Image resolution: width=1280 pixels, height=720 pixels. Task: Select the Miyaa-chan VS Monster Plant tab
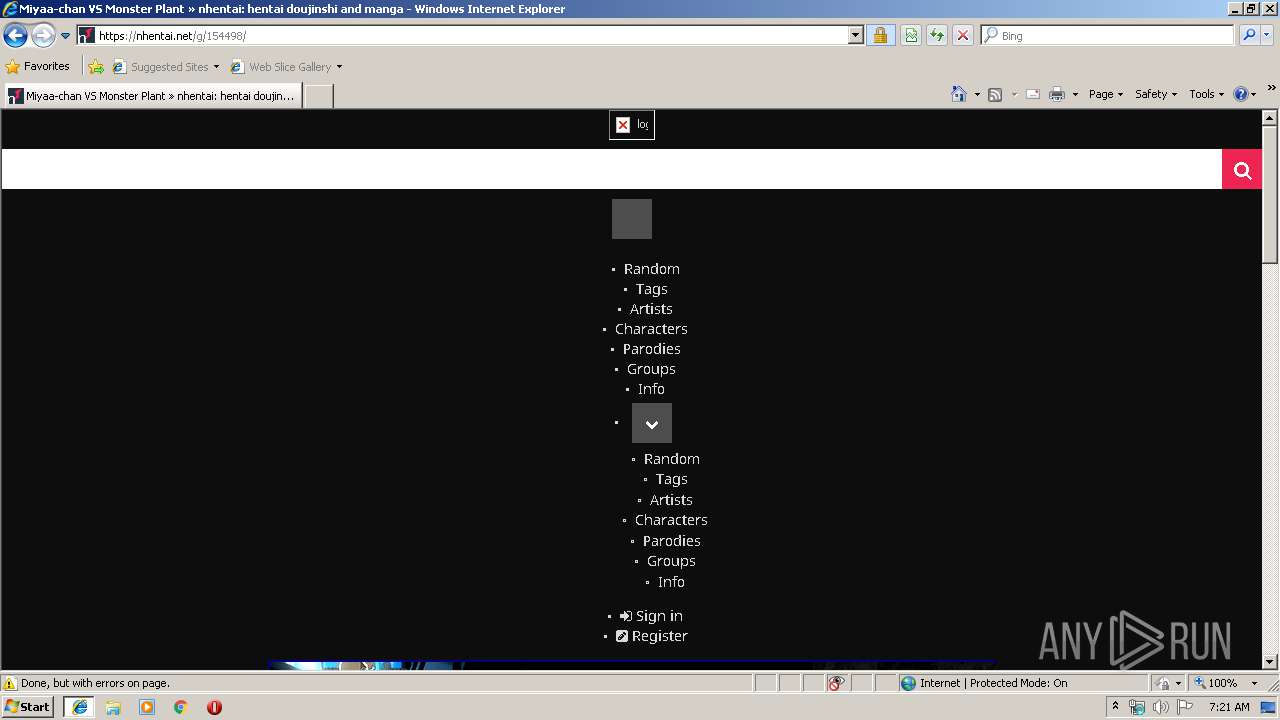coord(153,96)
